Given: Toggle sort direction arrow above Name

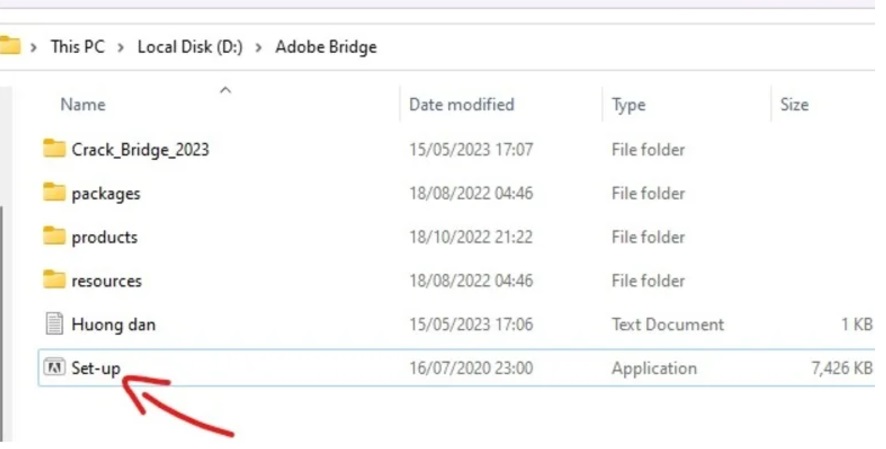Looking at the screenshot, I should click(x=225, y=90).
